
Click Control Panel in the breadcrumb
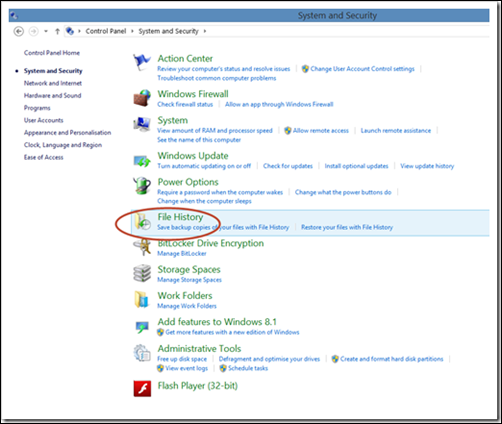[x=106, y=31]
